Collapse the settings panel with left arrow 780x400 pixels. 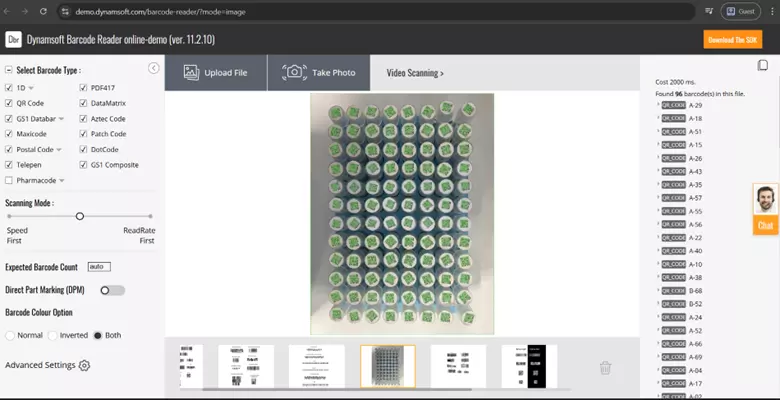click(154, 69)
